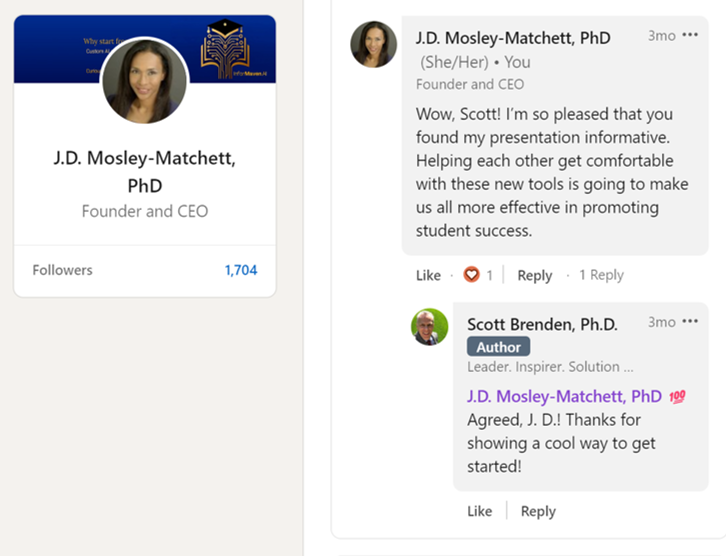Reply to Scott Brenden's comment
Image resolution: width=726 pixels, height=556 pixels.
point(538,511)
